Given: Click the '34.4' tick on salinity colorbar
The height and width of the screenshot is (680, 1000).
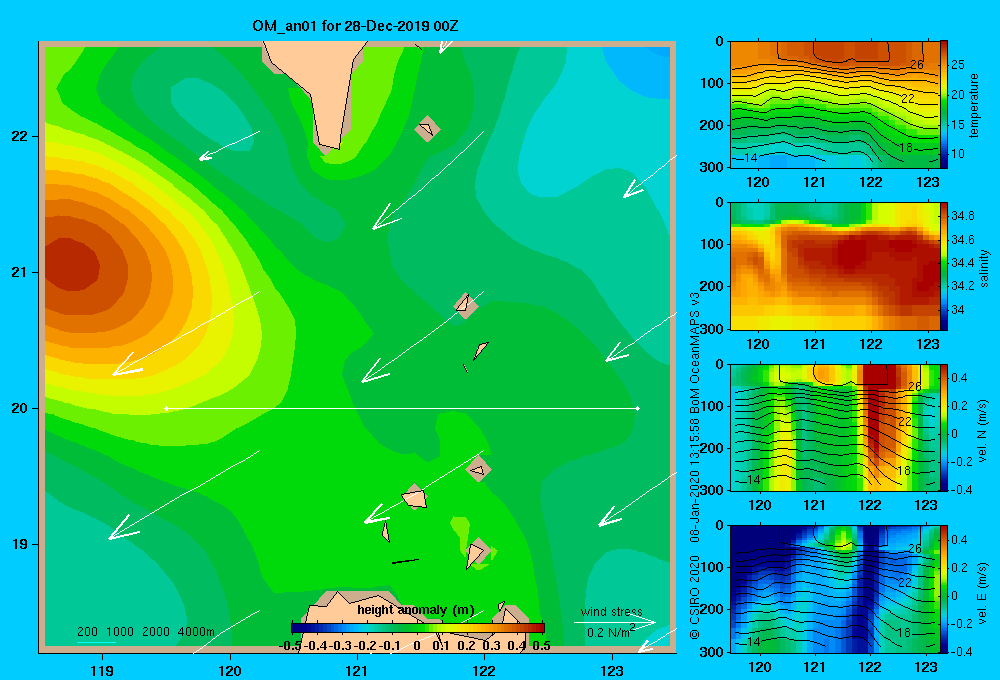Looking at the screenshot, I should click(963, 263).
